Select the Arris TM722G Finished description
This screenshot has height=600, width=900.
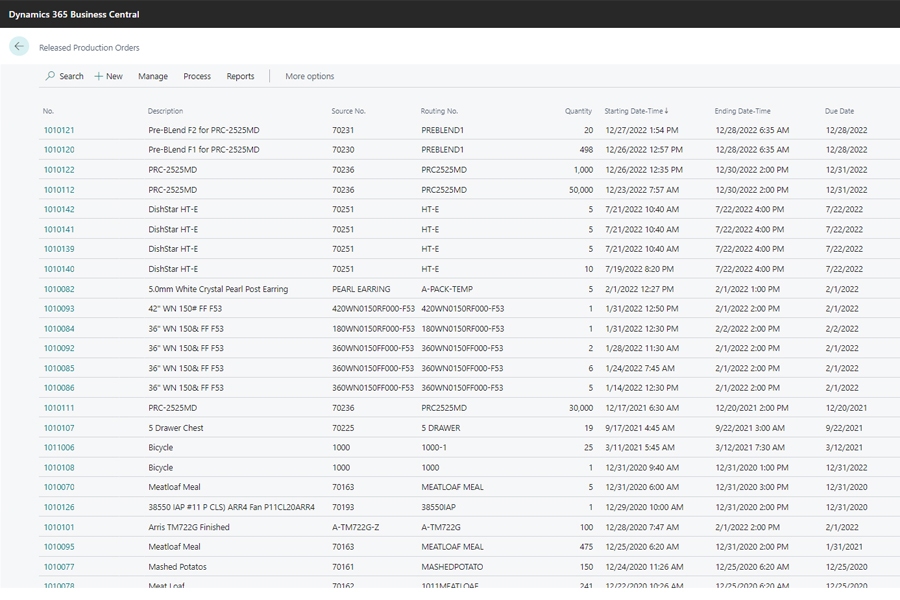point(189,528)
